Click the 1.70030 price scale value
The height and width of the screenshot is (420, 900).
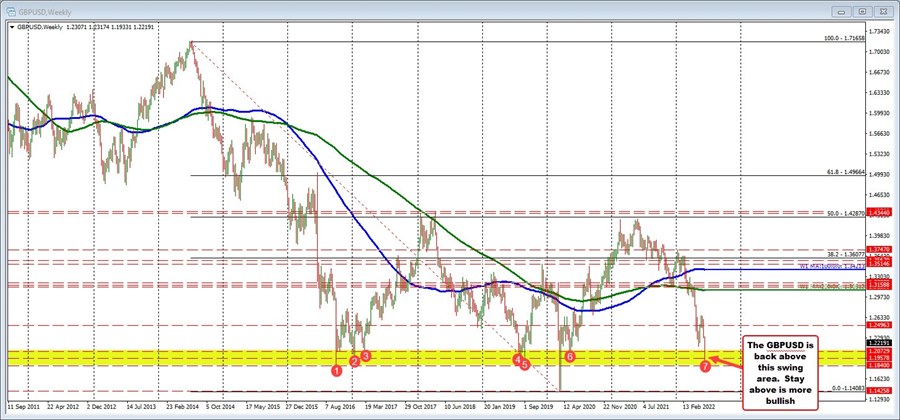click(x=877, y=52)
